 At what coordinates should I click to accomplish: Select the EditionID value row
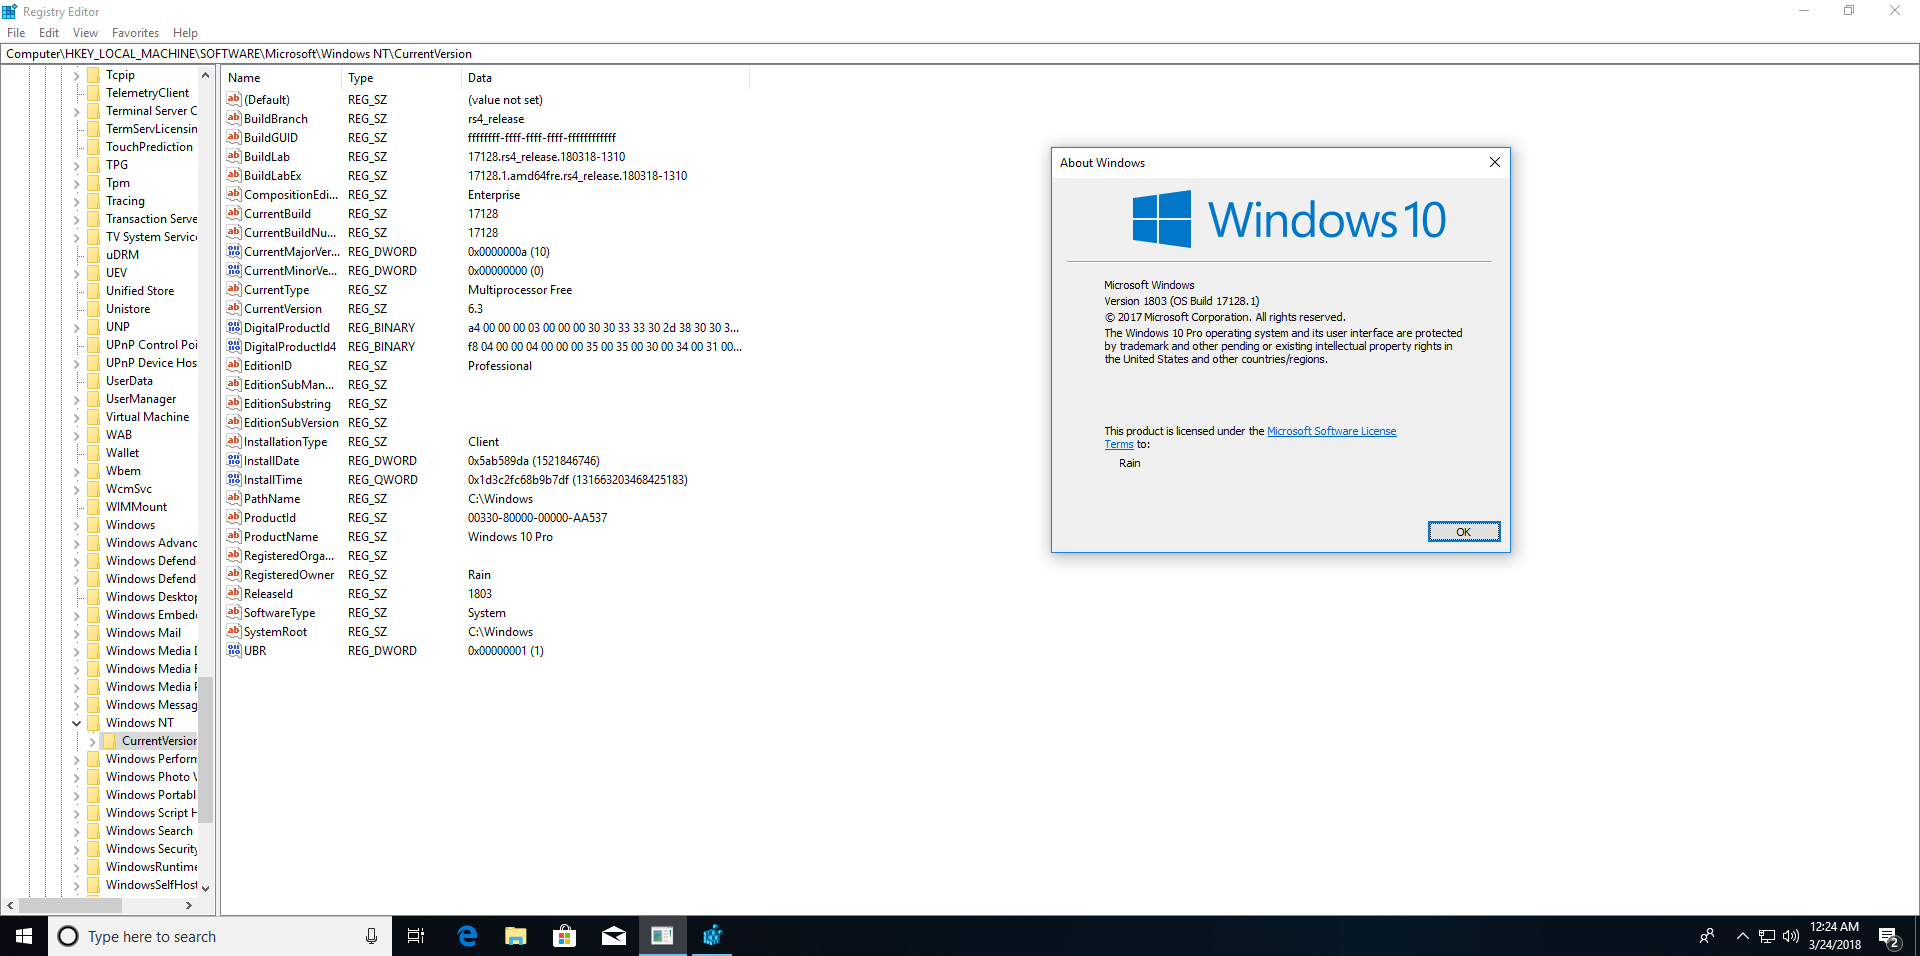click(x=486, y=365)
